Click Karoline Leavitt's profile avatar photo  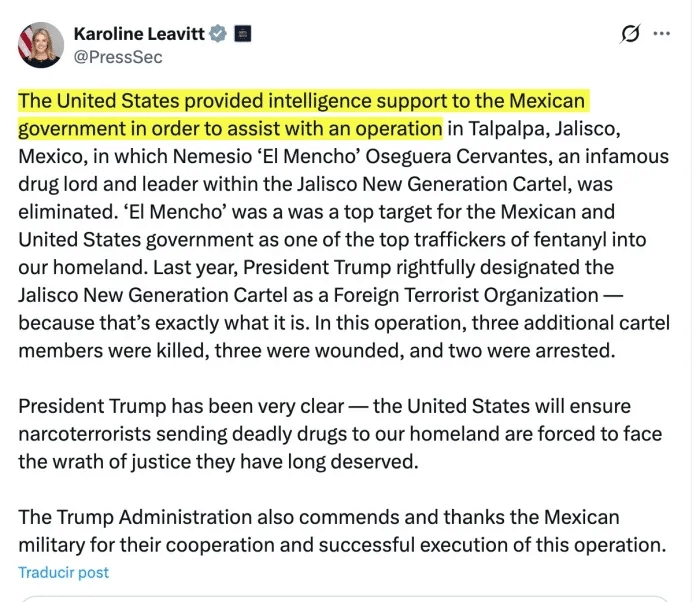point(41,45)
